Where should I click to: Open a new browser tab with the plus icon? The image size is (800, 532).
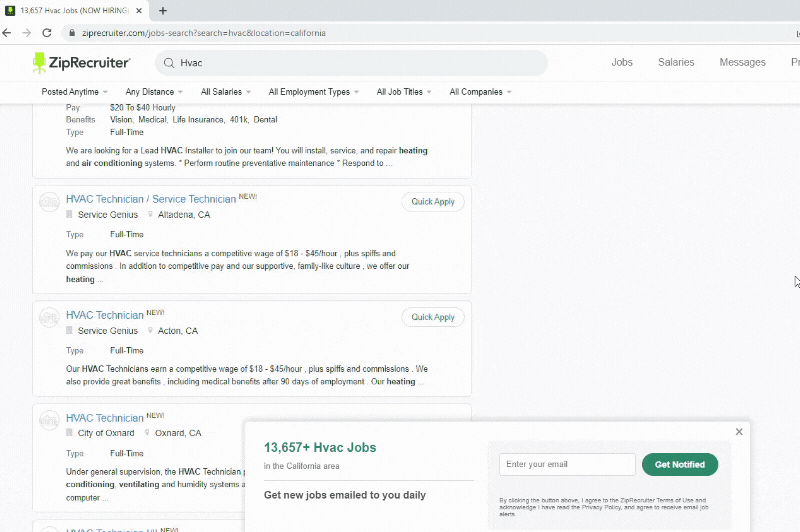tap(163, 11)
